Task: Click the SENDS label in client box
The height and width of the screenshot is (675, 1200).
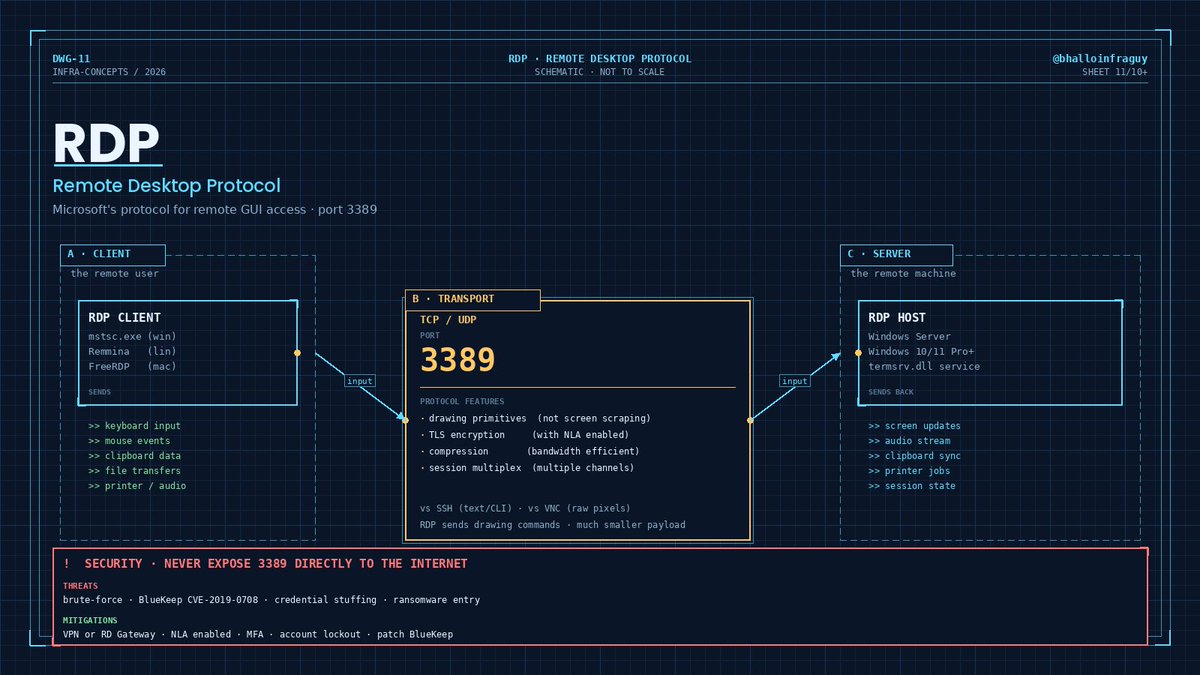Action: pos(100,392)
